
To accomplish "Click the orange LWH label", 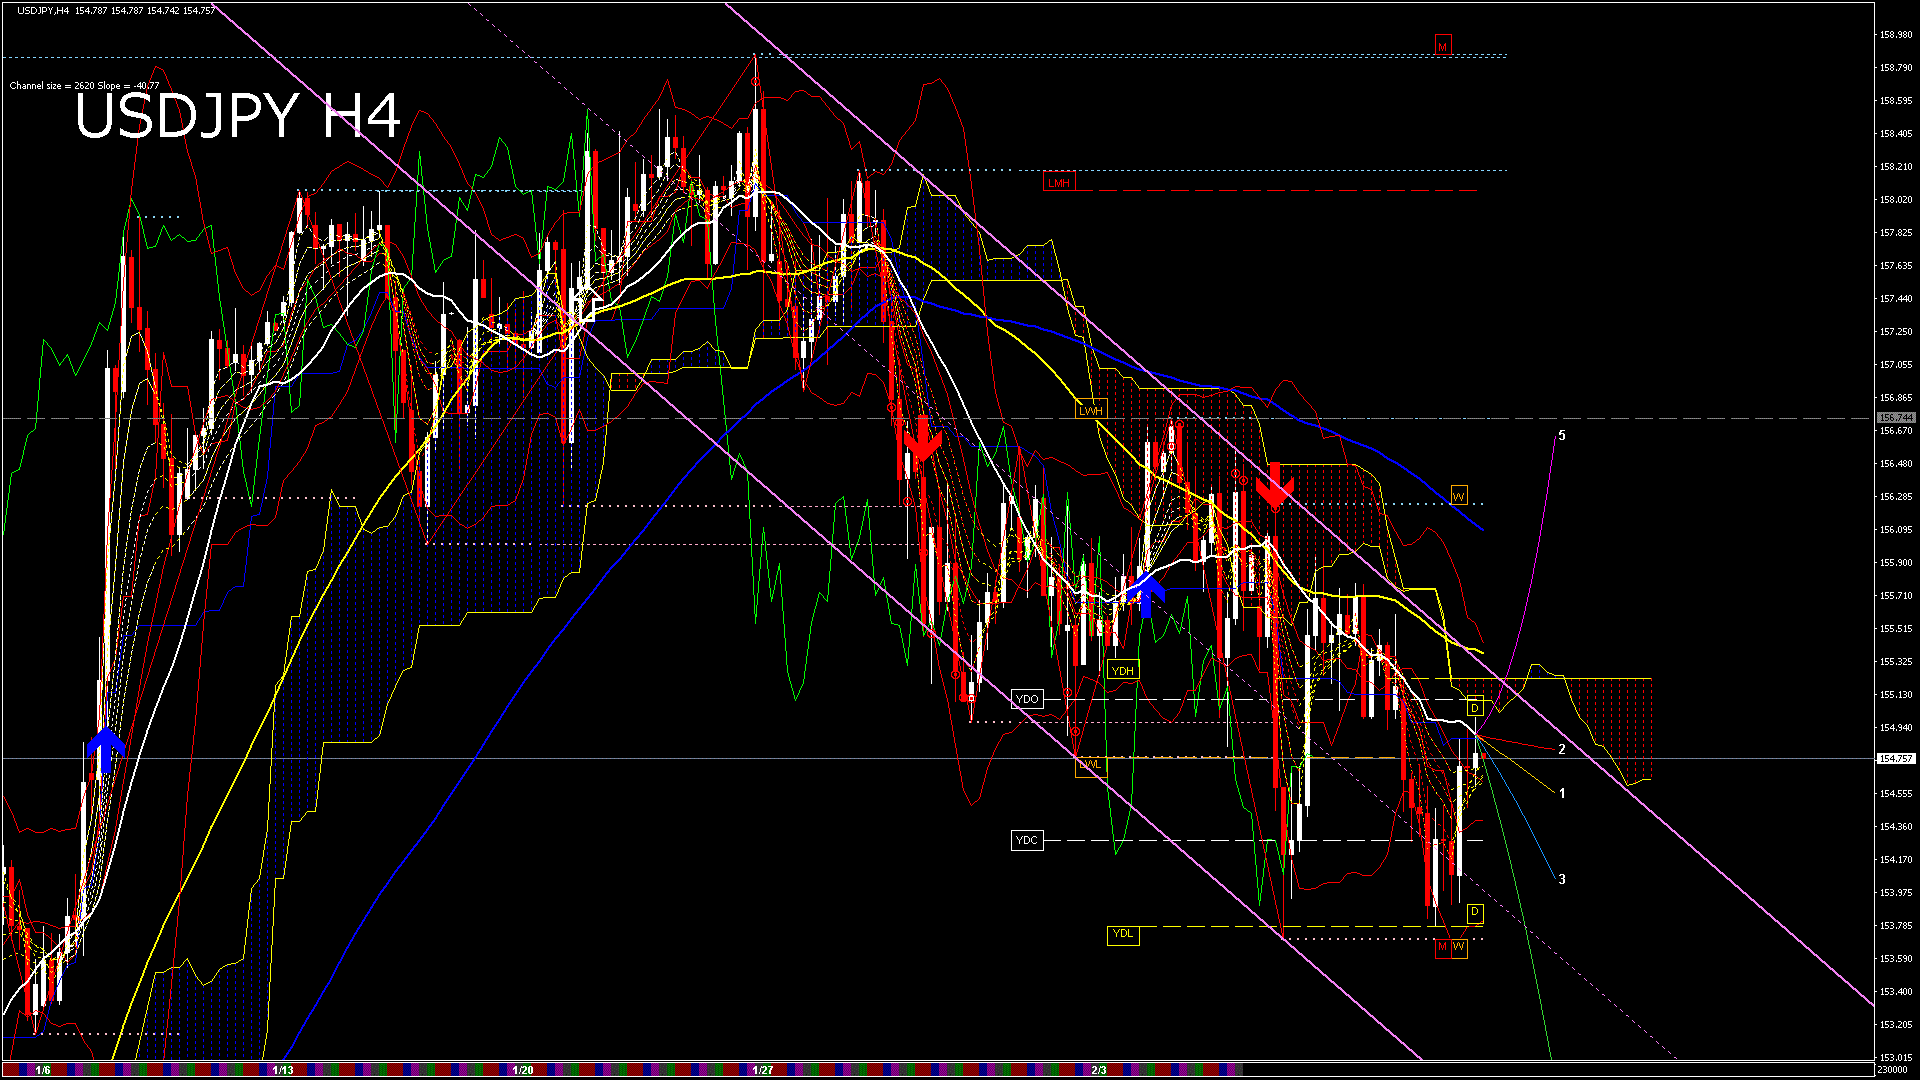I will point(1091,410).
